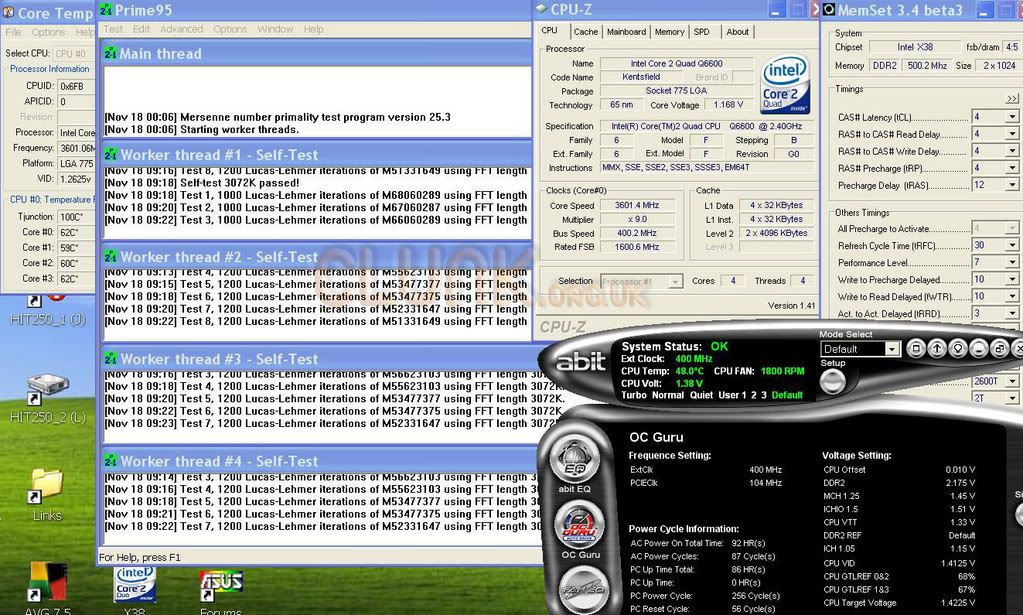This screenshot has width=1023, height=615.
Task: Click the Core Temp title bar icon
Action: (x=8, y=12)
